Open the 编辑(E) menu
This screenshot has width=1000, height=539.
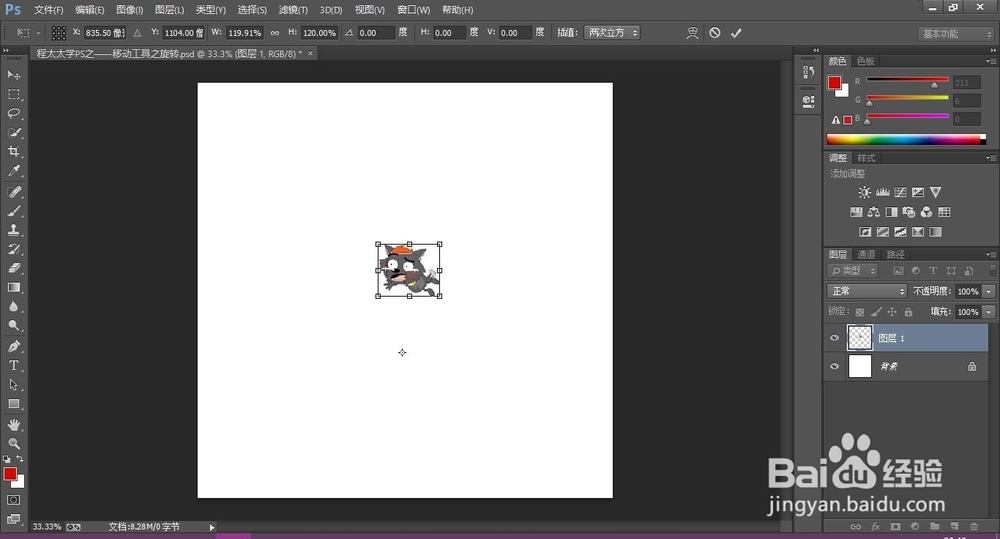point(89,10)
